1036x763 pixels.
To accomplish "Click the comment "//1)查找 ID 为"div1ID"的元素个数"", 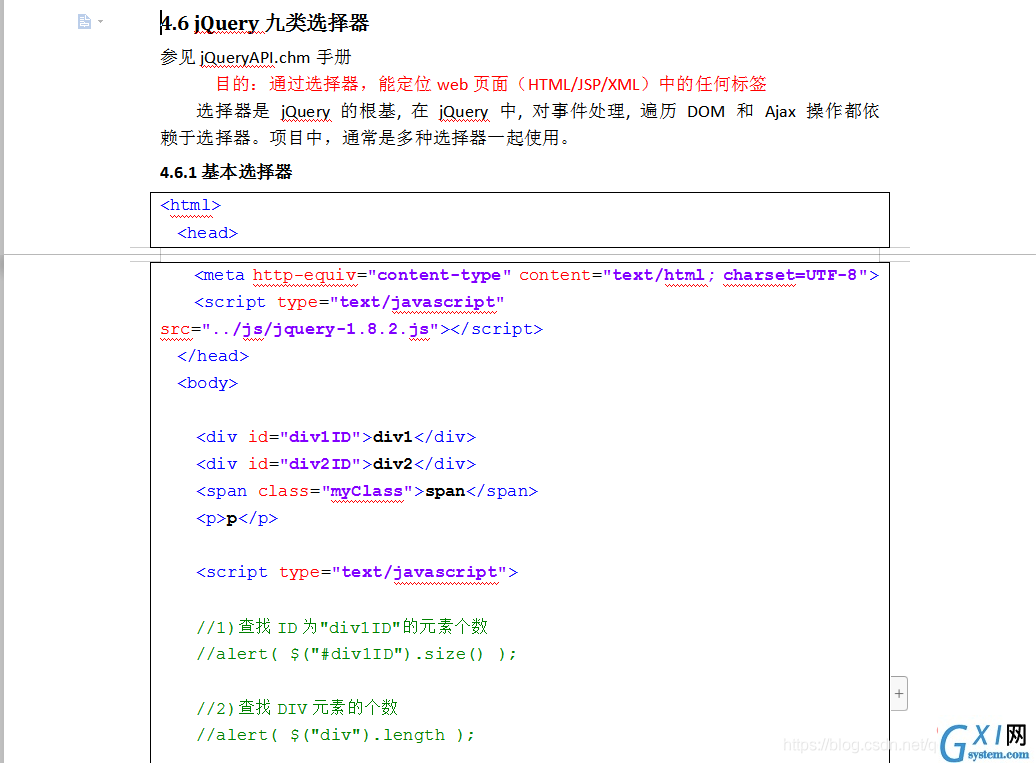I will pos(342,626).
